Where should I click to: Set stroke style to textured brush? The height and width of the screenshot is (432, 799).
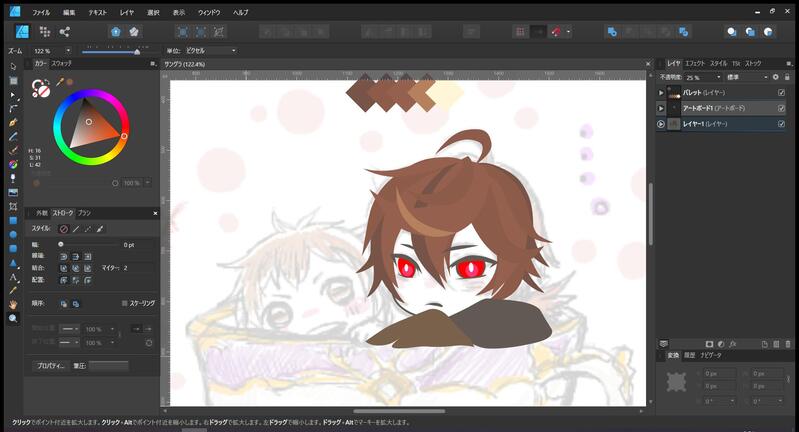[x=100, y=229]
